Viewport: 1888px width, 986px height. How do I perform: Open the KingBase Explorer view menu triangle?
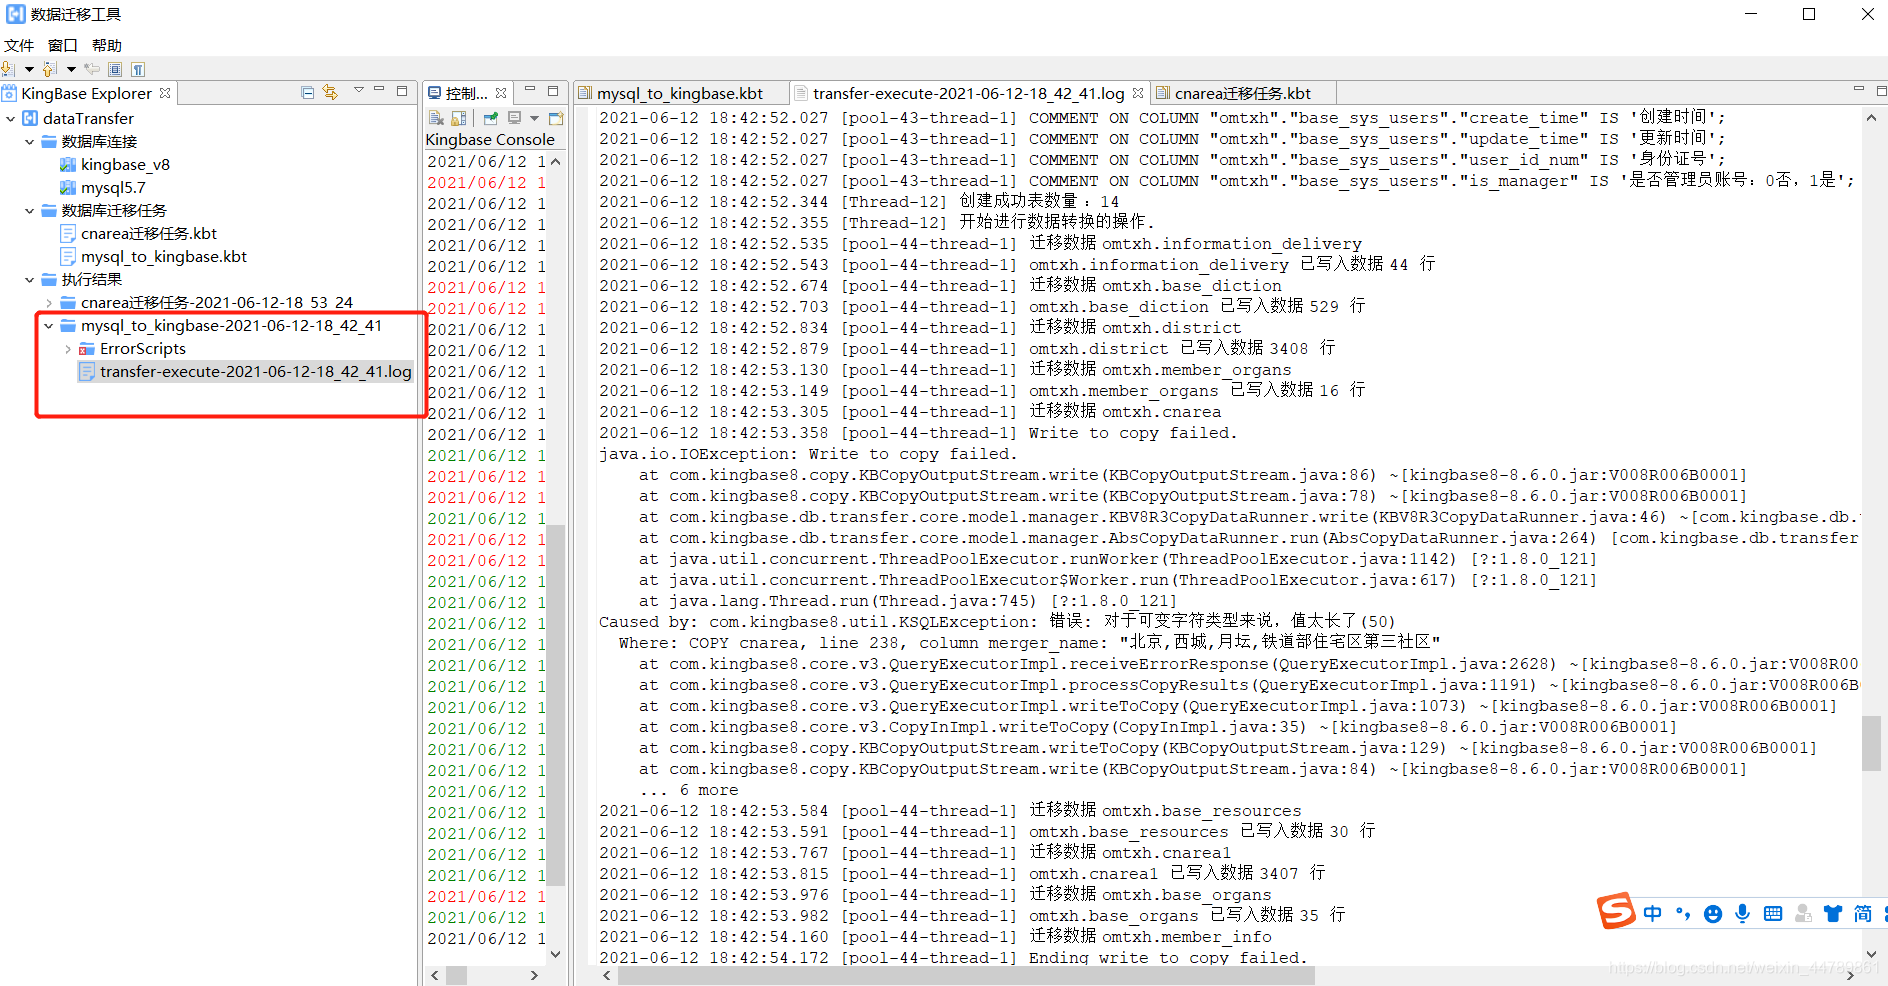point(359,90)
